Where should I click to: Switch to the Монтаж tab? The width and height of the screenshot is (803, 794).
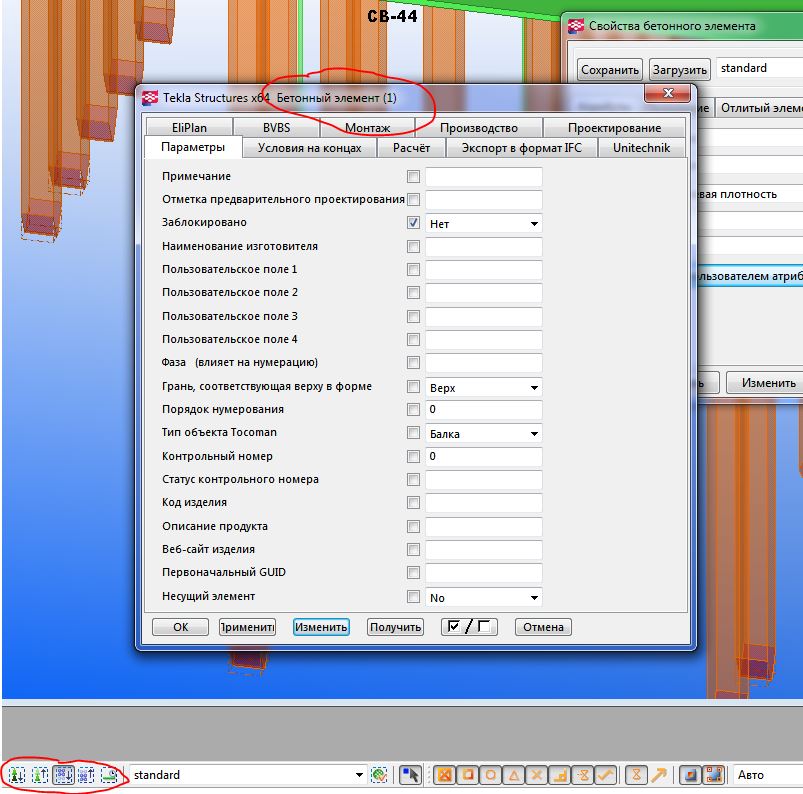[367, 128]
